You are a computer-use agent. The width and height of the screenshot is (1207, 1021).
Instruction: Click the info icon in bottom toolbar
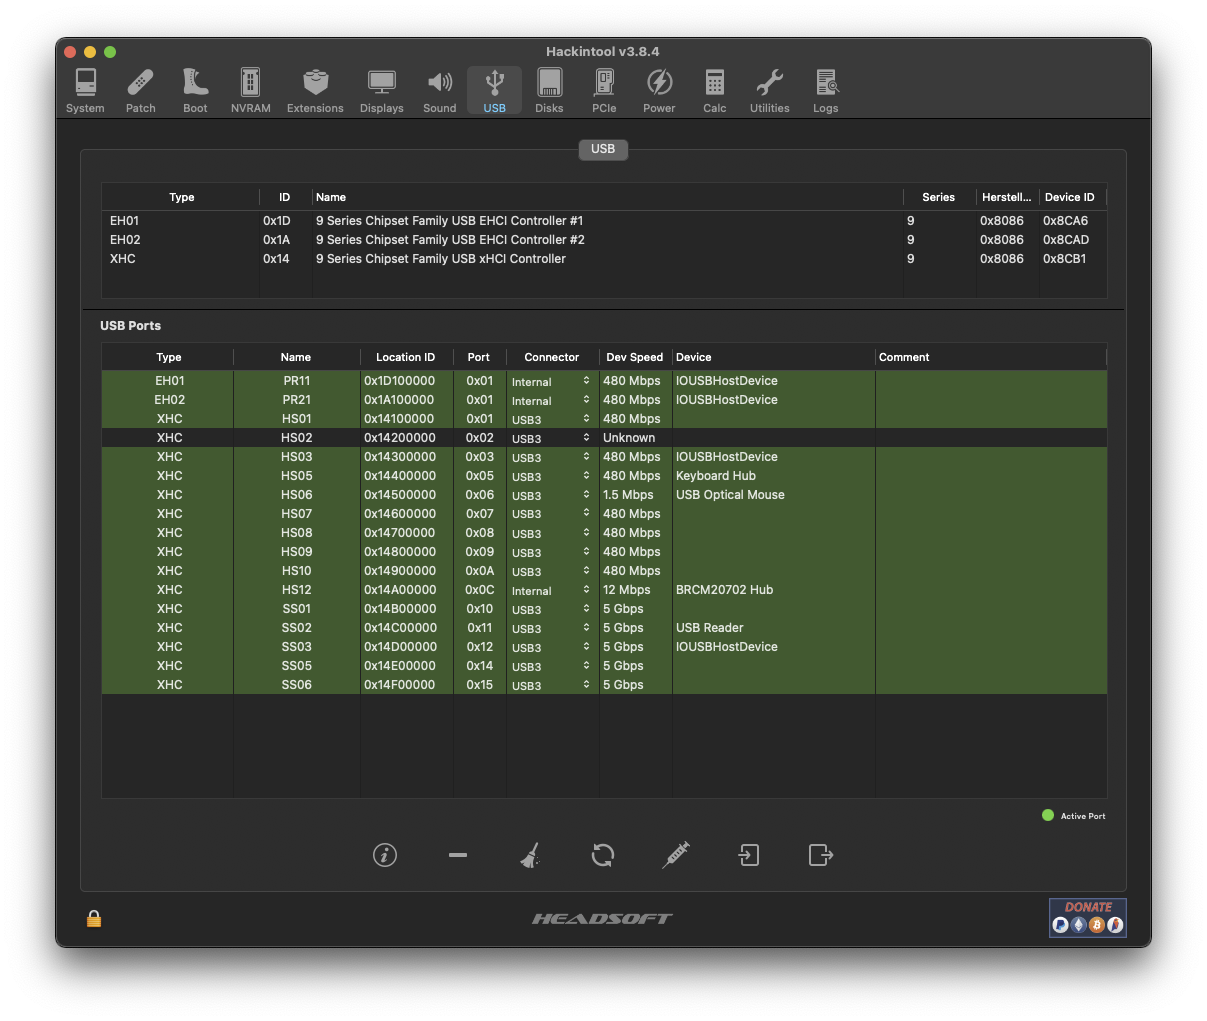coord(385,855)
